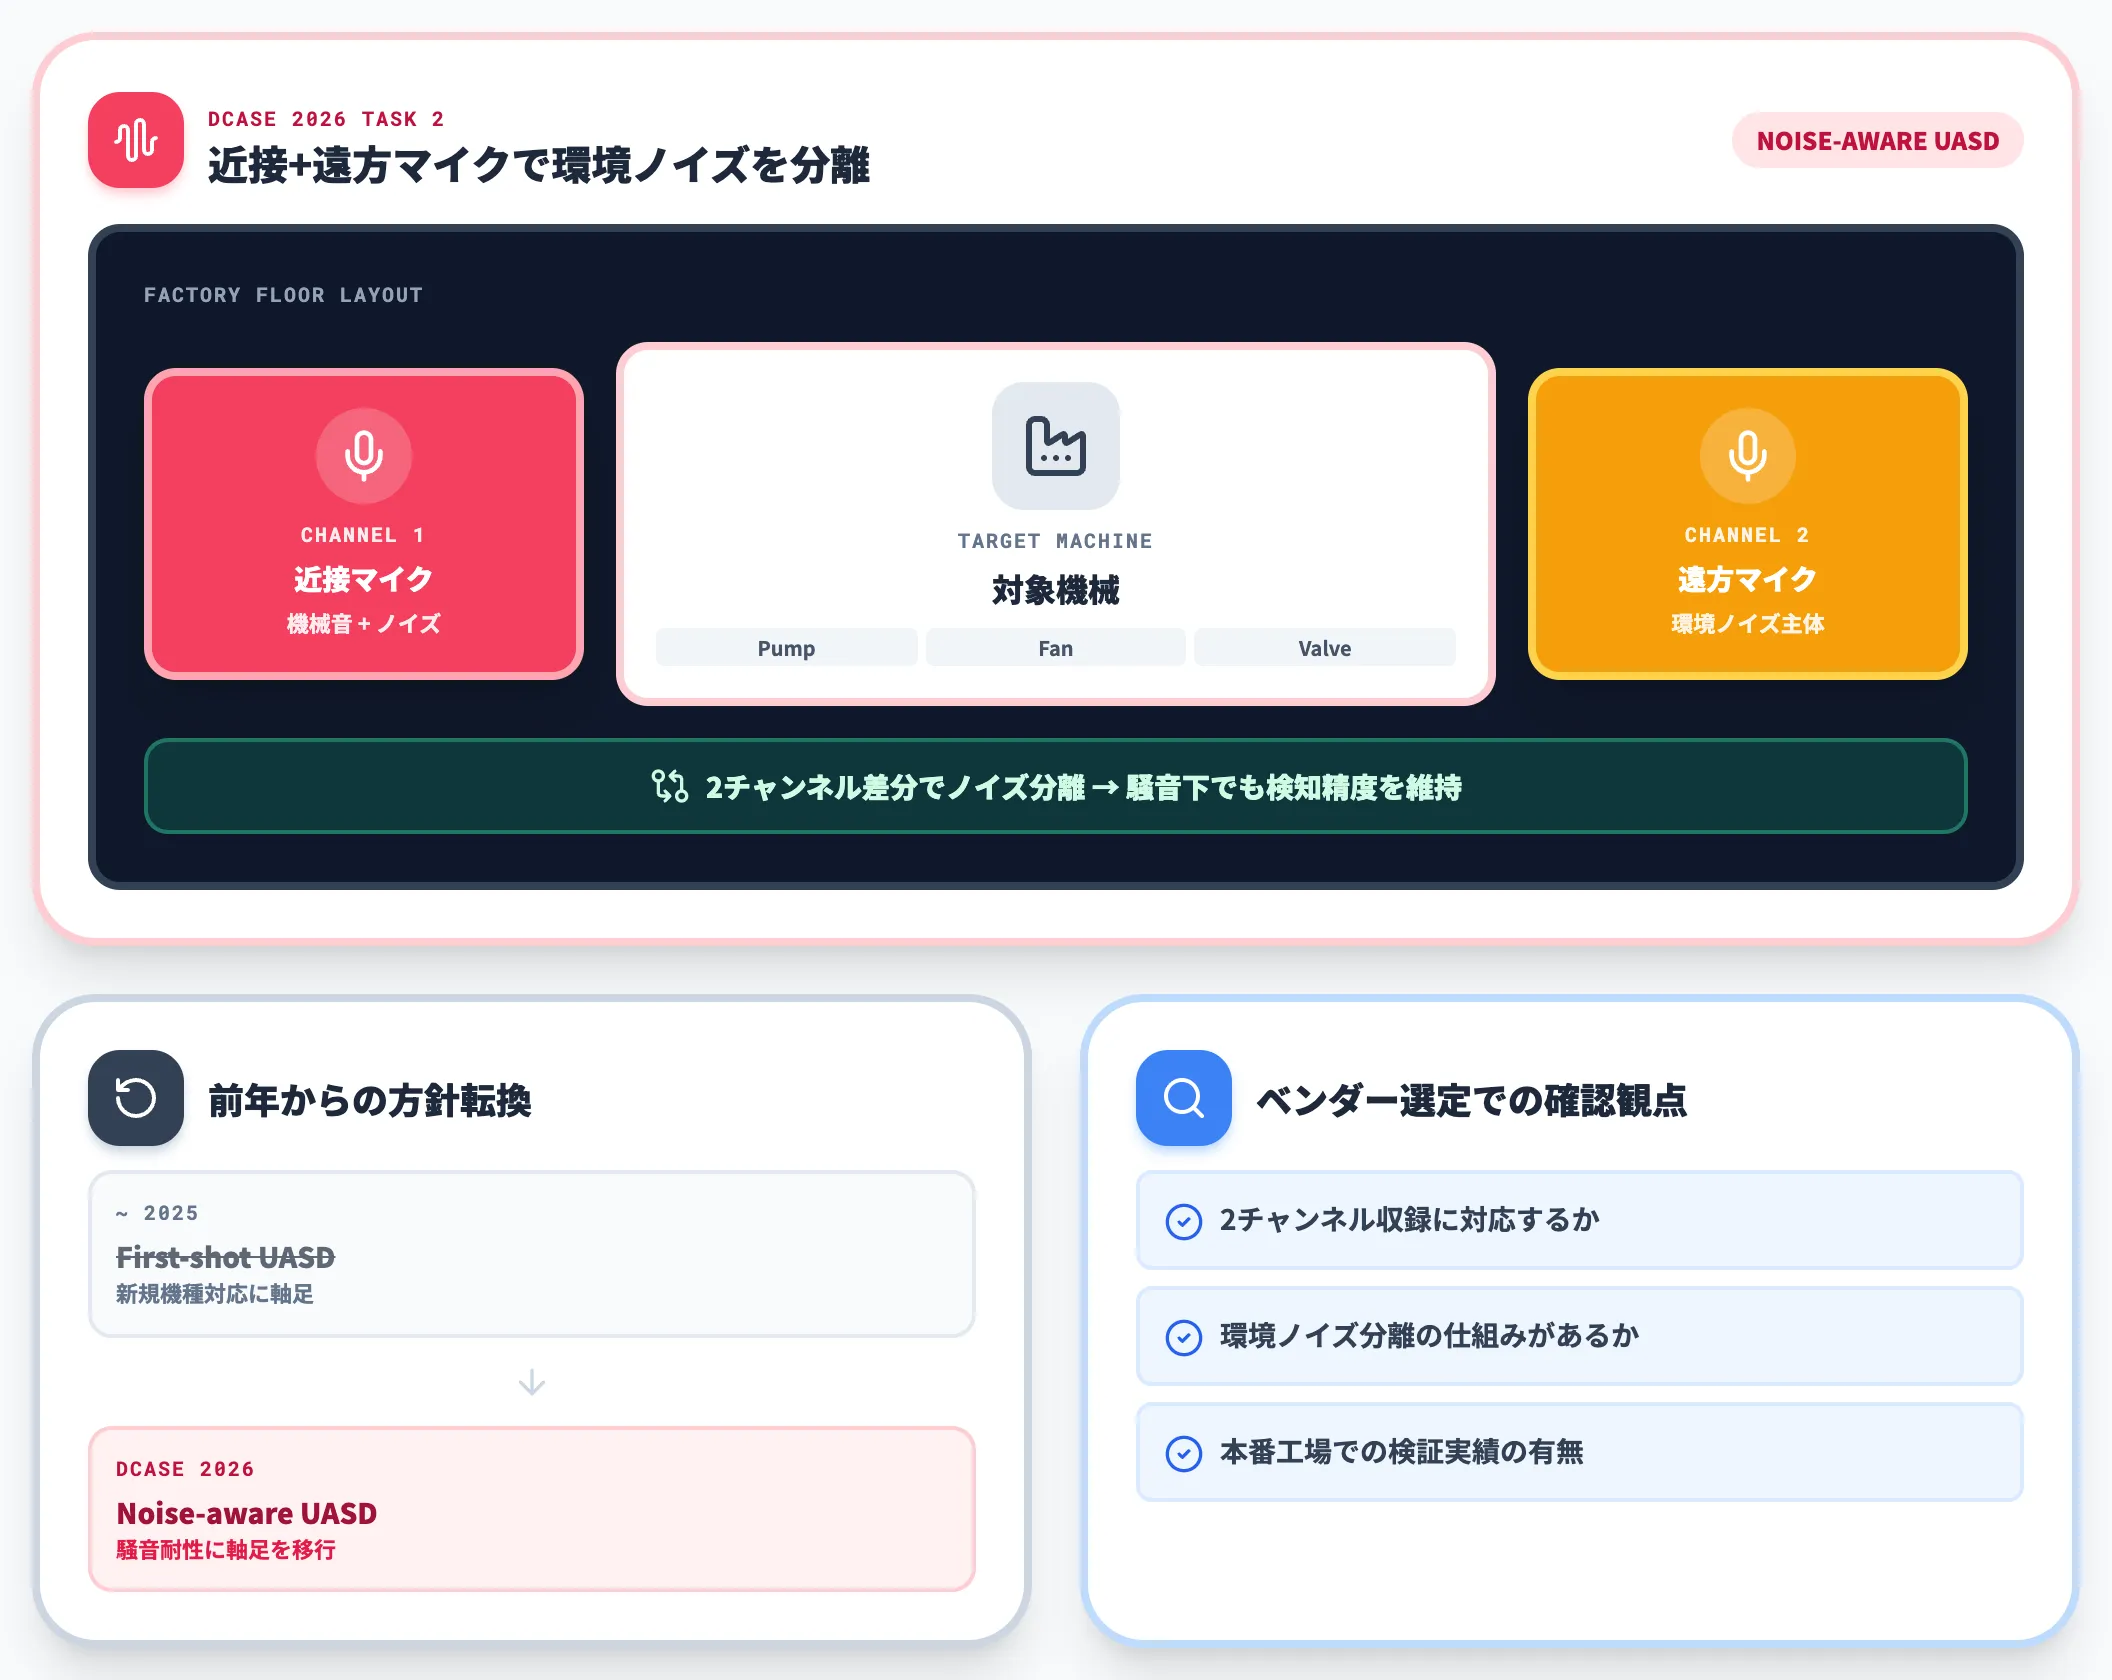Click the title 近接+遠方マイクで環境ノイズを分離
2112x1680 pixels.
[x=539, y=165]
